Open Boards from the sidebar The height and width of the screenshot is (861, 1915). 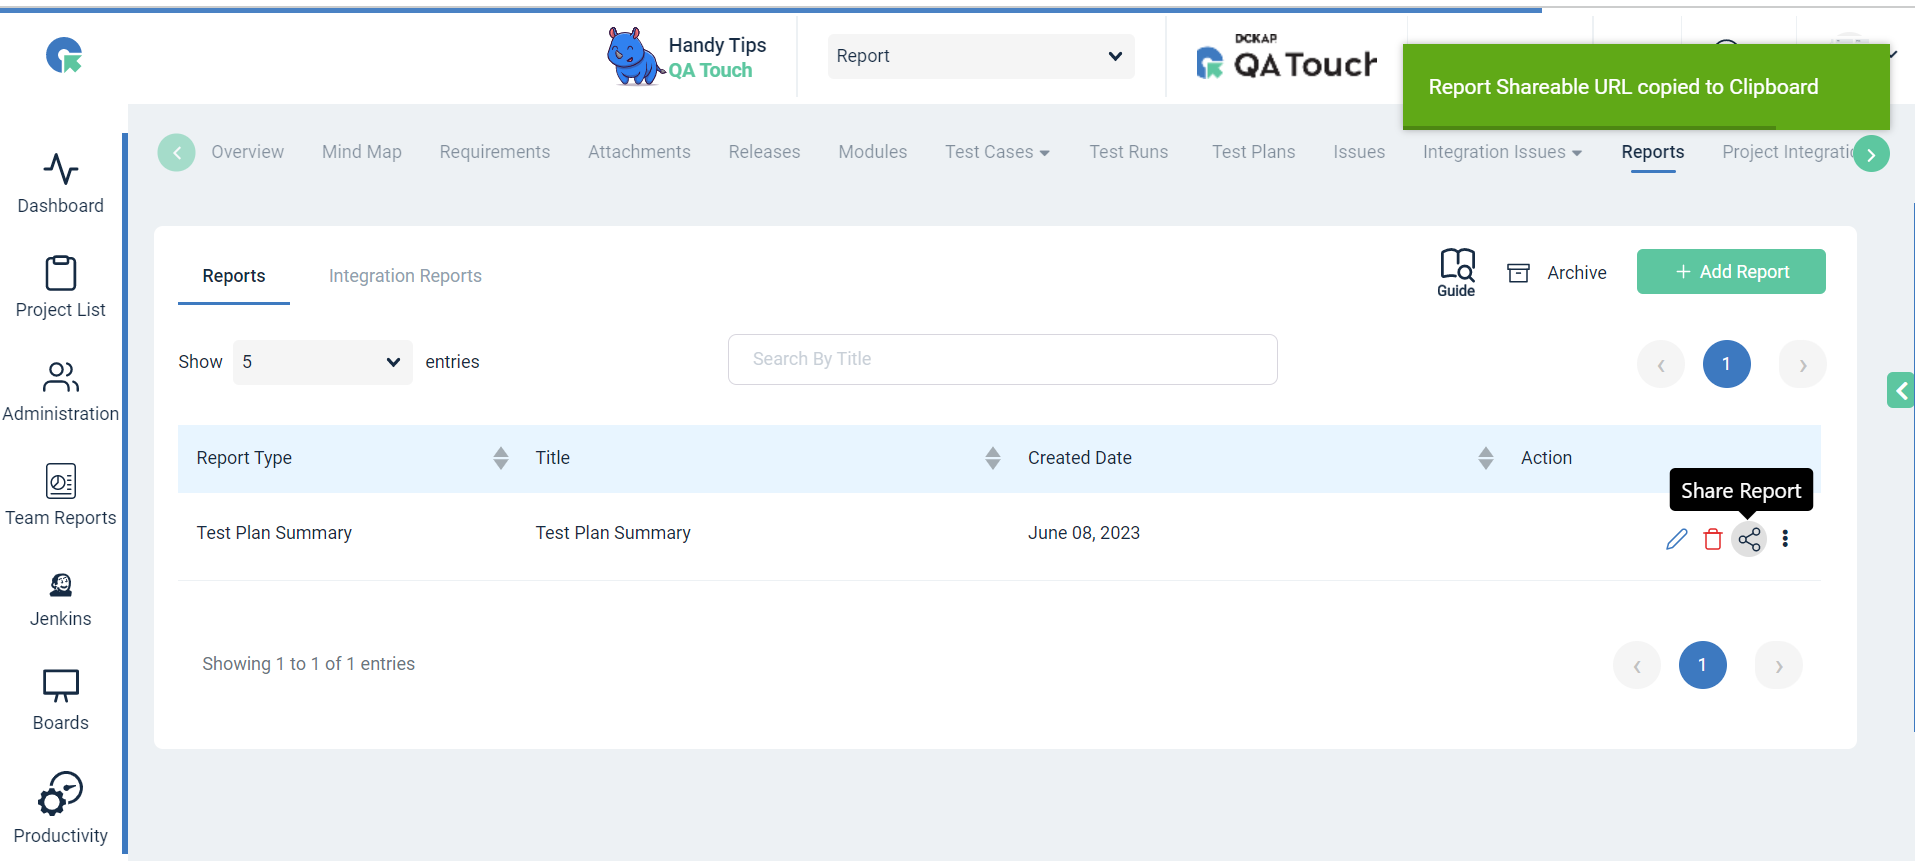60,700
